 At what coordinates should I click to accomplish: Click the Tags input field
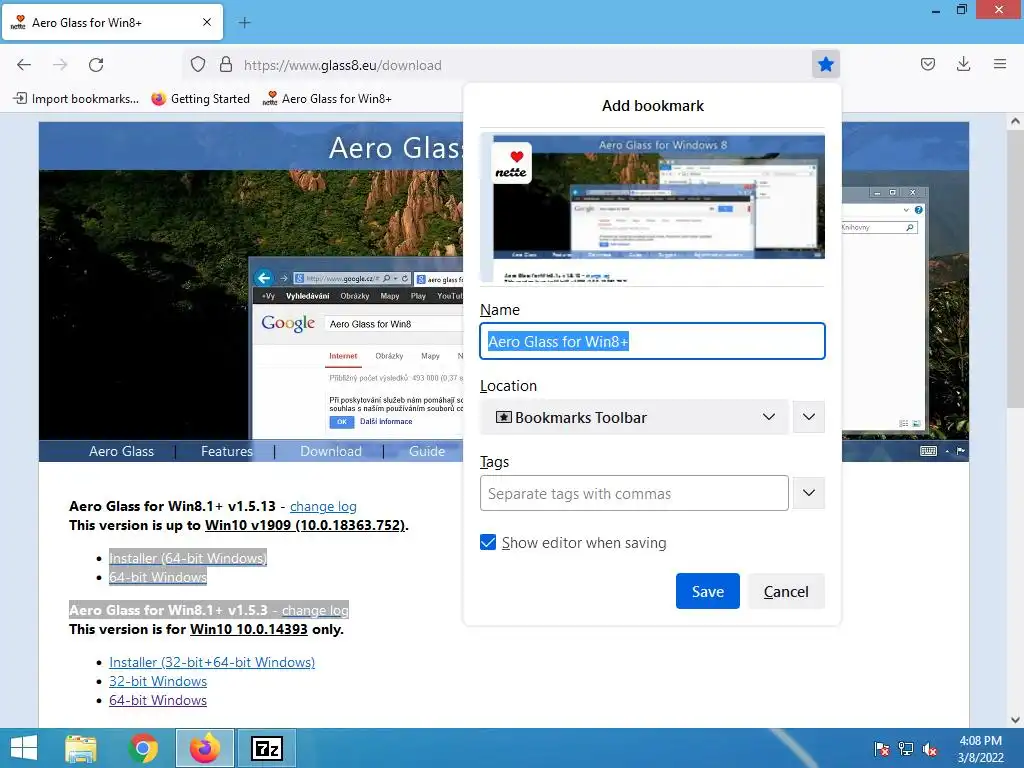[x=634, y=493]
